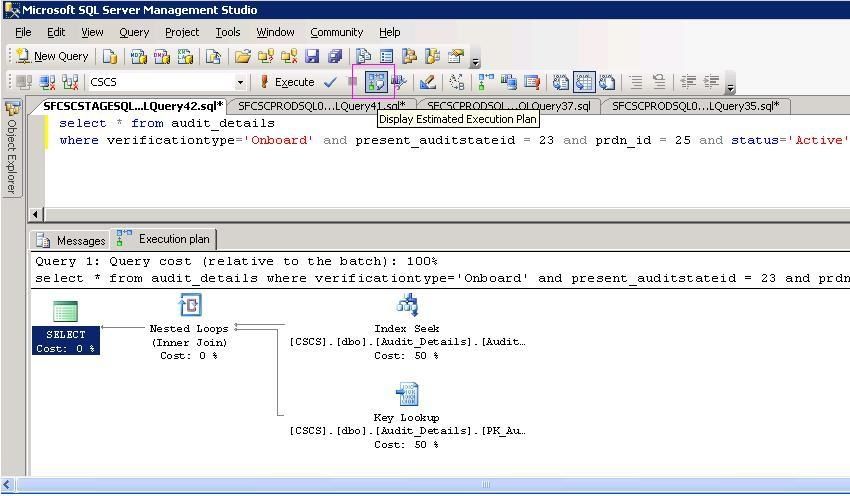The width and height of the screenshot is (850, 496).
Task: Open the Community menu
Action: click(x=337, y=33)
